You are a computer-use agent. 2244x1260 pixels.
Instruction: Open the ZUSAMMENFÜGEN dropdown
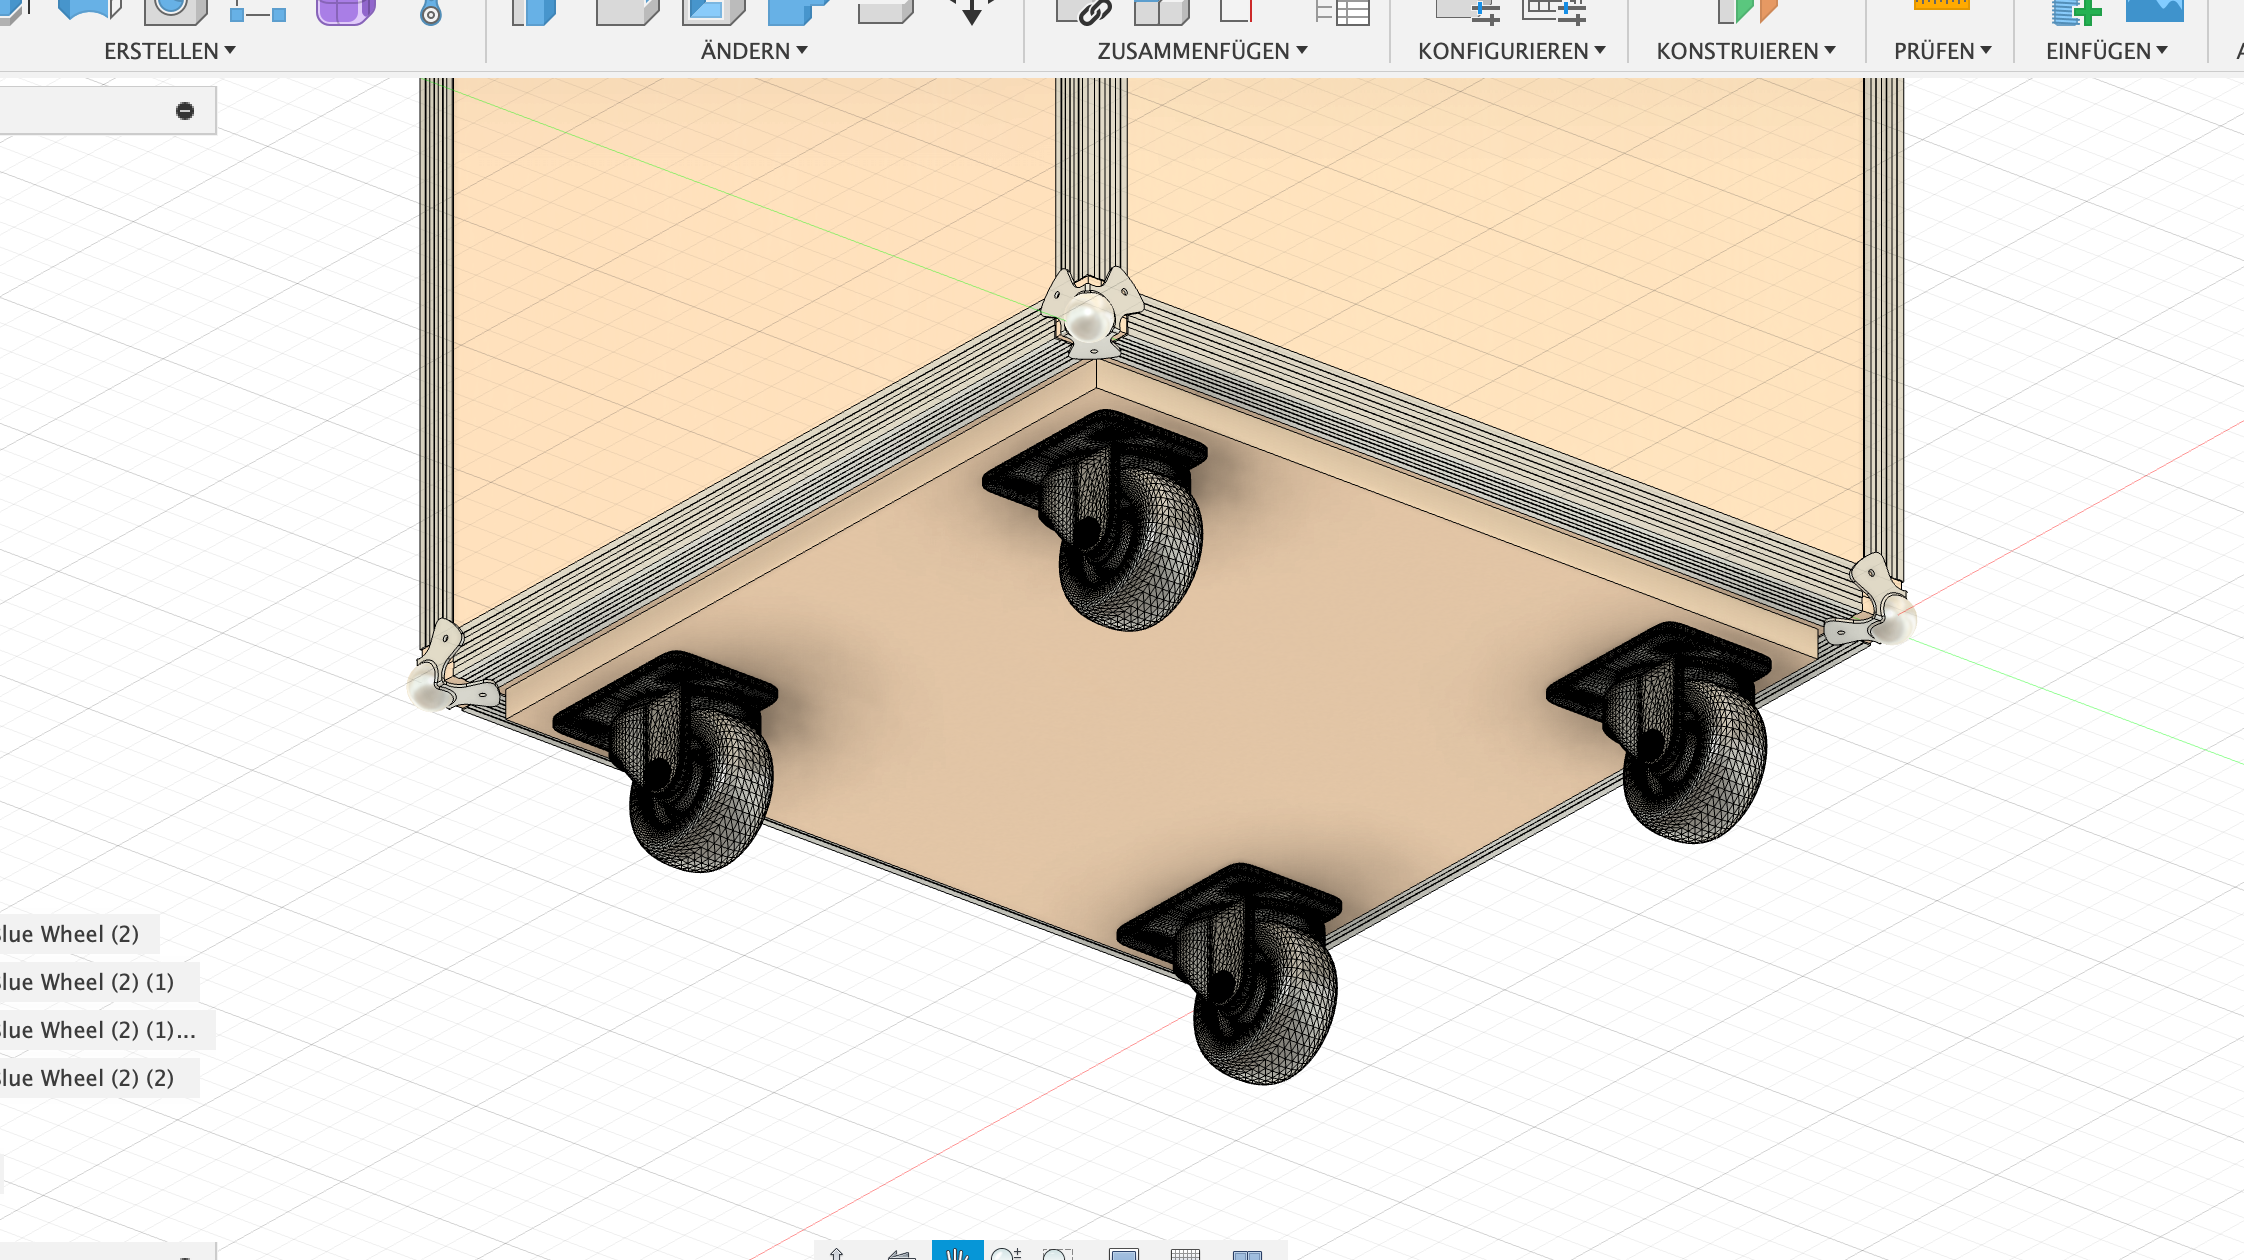pos(1202,51)
